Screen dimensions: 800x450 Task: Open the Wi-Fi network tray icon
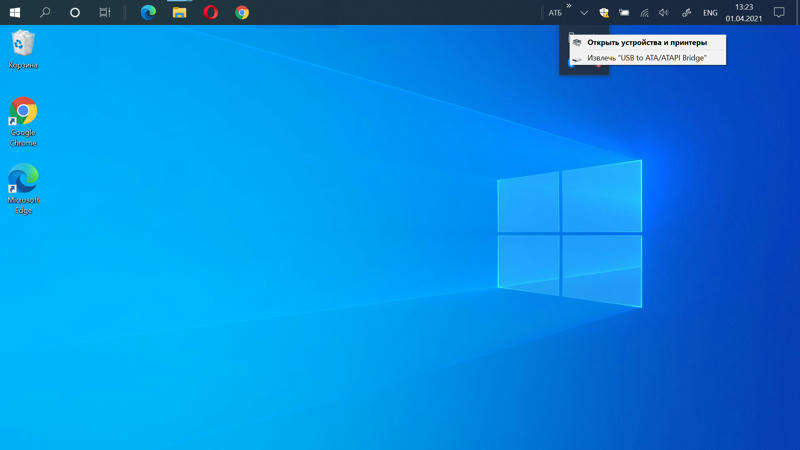(x=644, y=13)
